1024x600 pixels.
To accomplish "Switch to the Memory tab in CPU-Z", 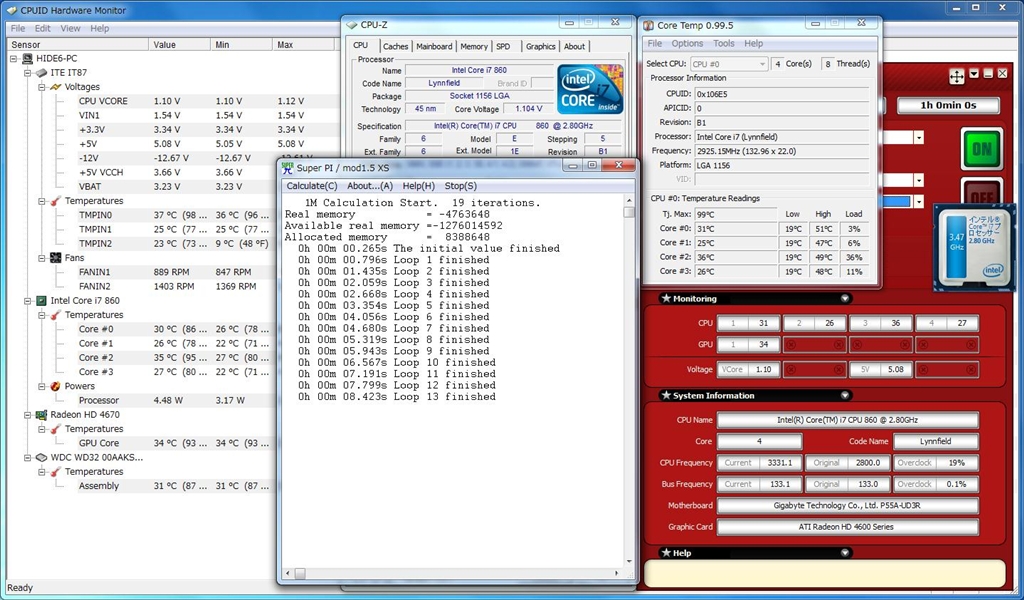I will [x=473, y=46].
